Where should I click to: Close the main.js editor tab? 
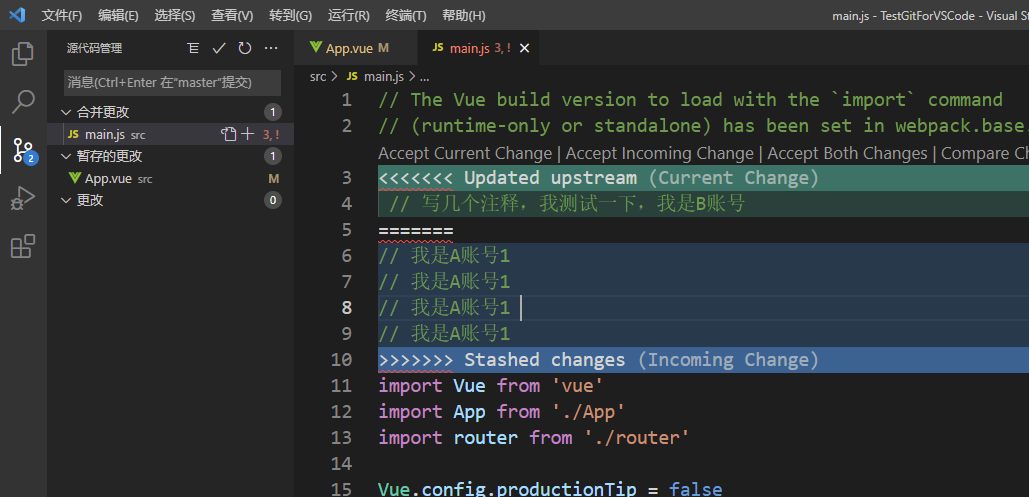point(524,48)
